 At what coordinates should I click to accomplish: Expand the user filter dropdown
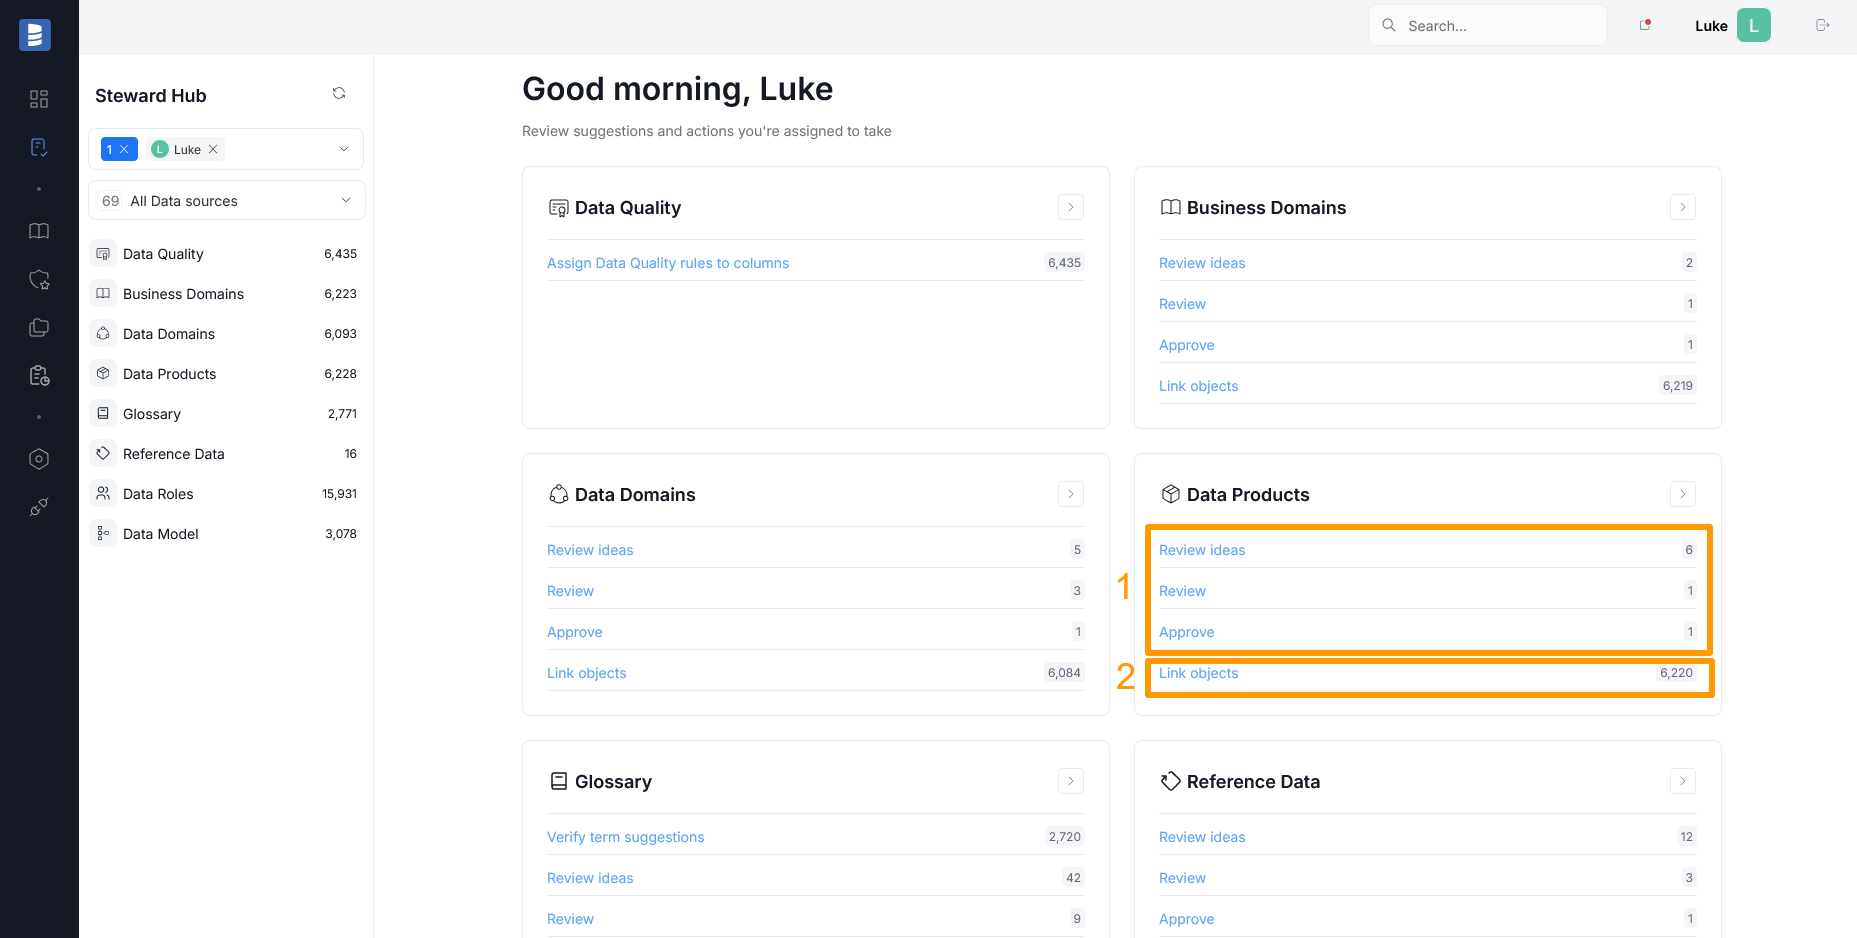(343, 150)
